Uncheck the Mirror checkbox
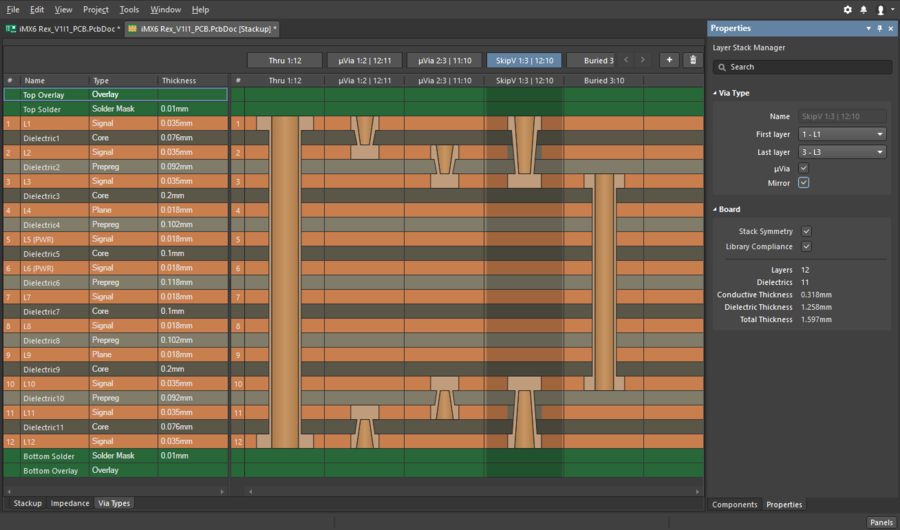This screenshot has height=530, width=900. (804, 183)
